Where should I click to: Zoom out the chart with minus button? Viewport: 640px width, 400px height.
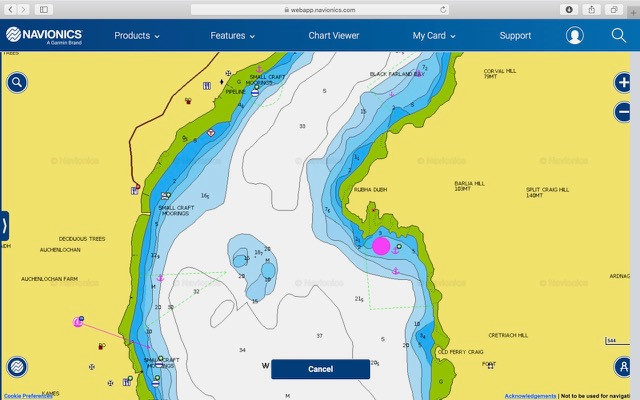pyautogui.click(x=623, y=112)
